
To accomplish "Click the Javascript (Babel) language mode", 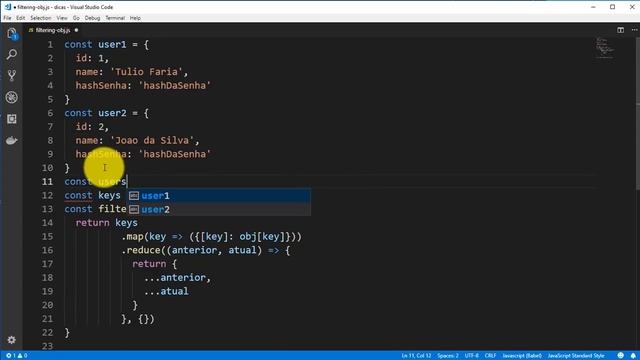I will 522,356.
